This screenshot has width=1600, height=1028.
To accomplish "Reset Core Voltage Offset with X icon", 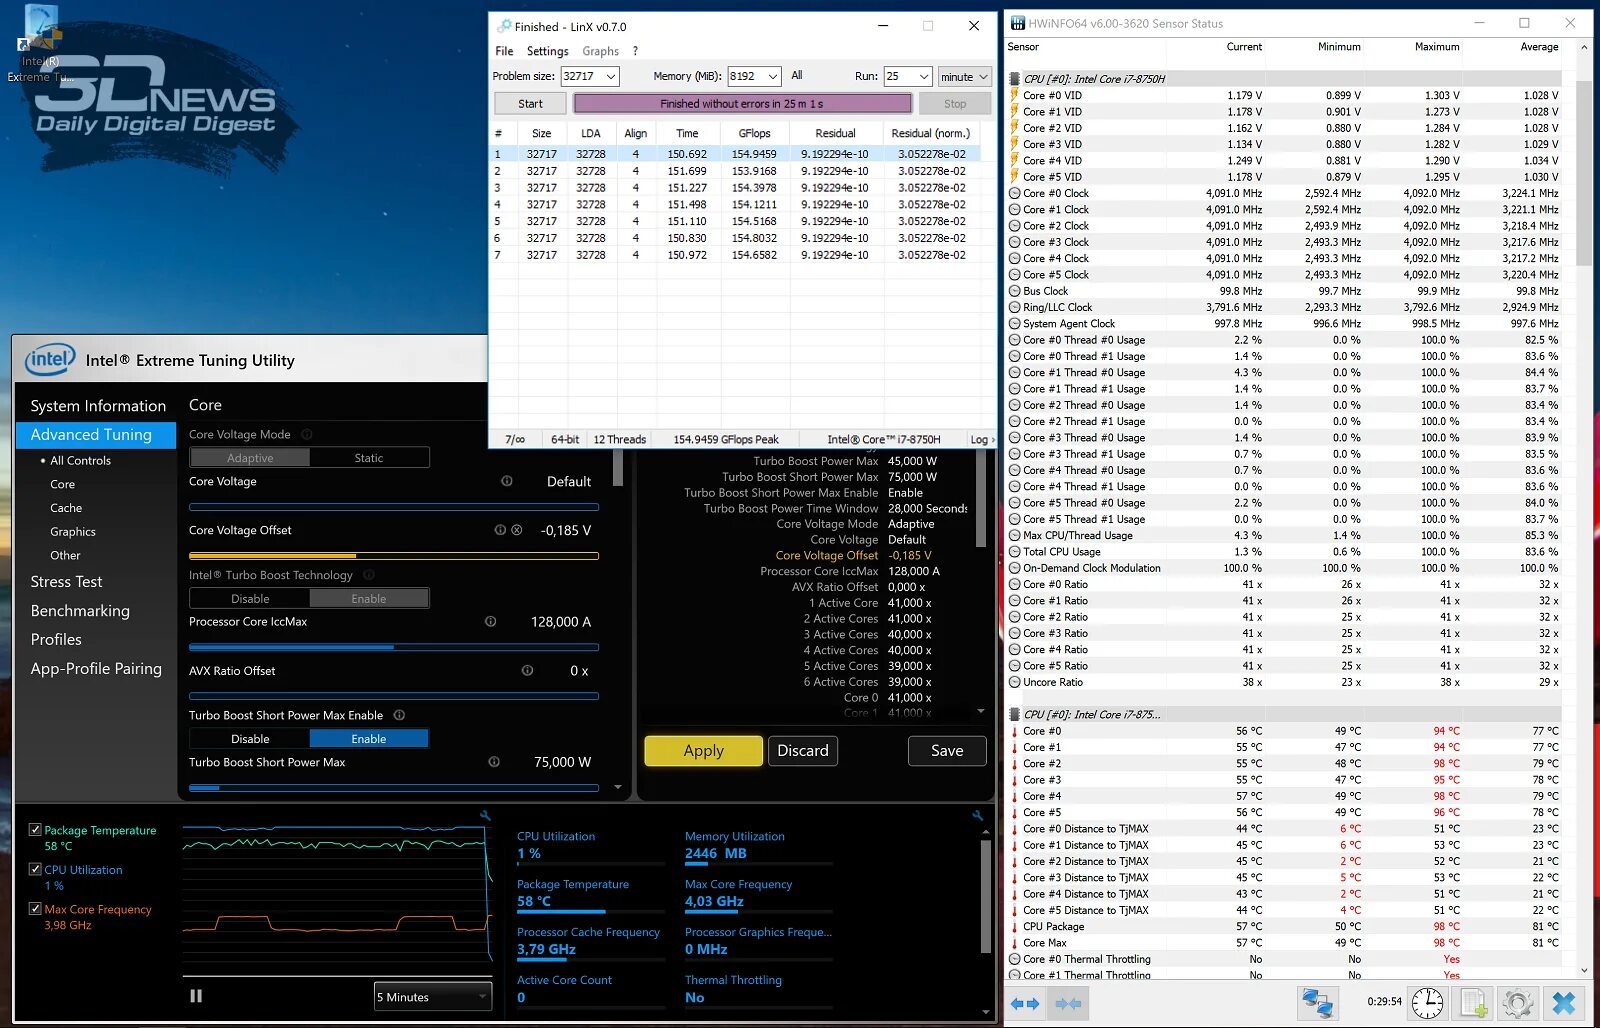I will click(x=517, y=530).
